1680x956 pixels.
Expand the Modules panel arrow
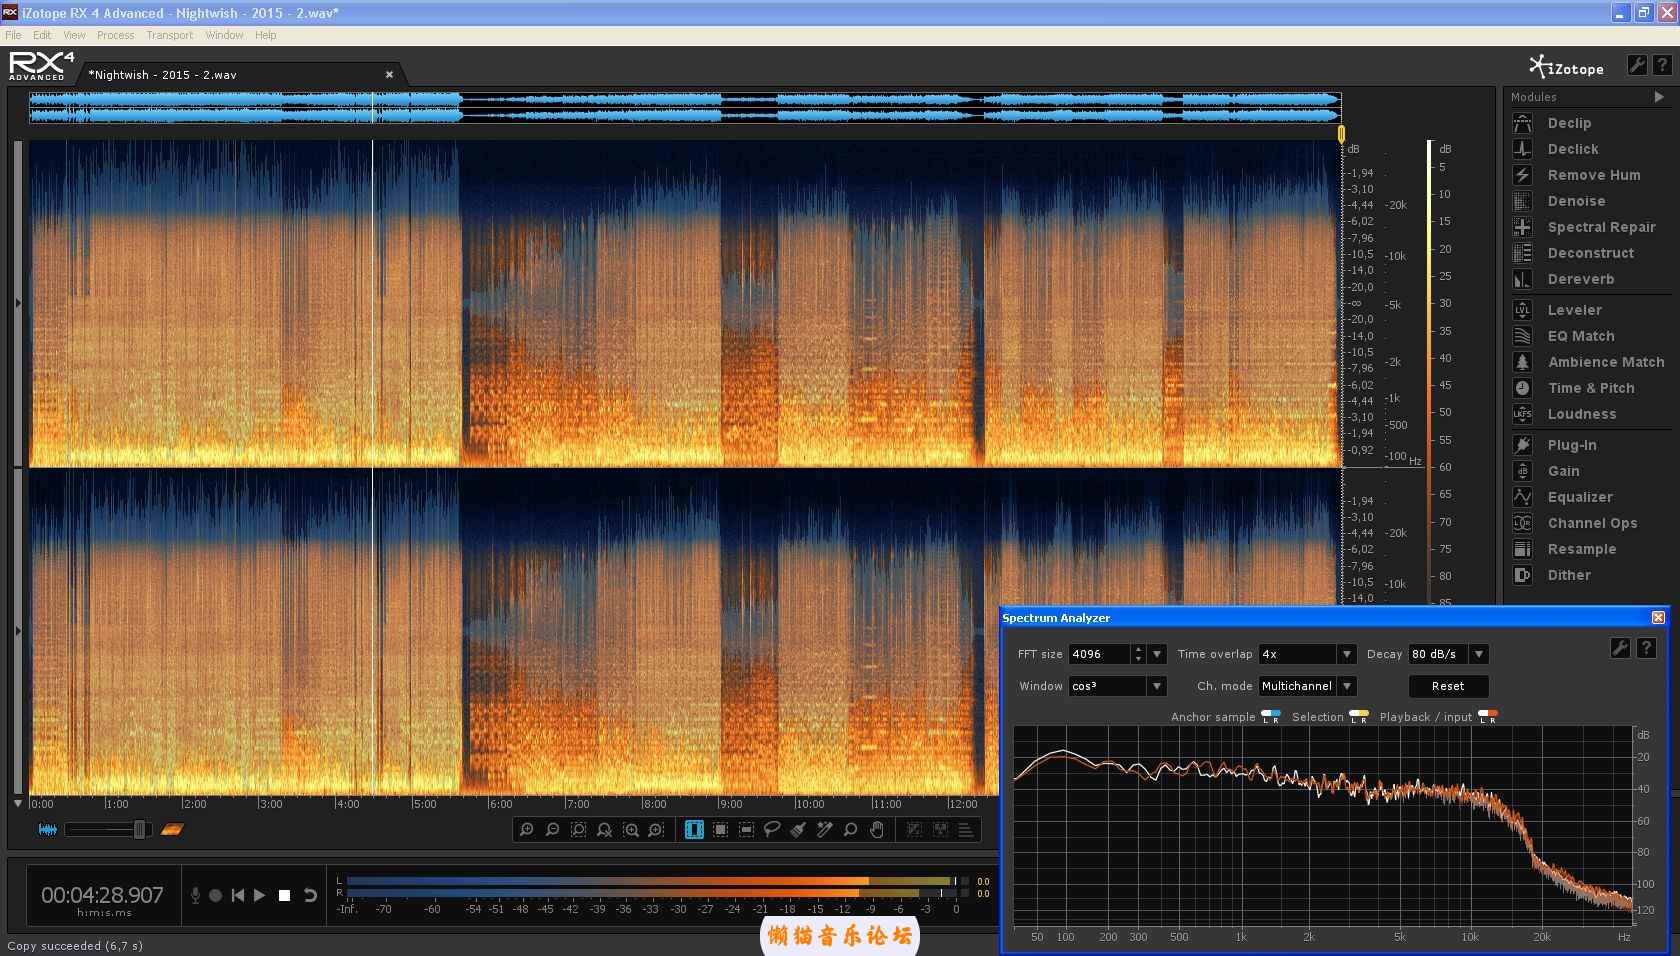point(1659,97)
